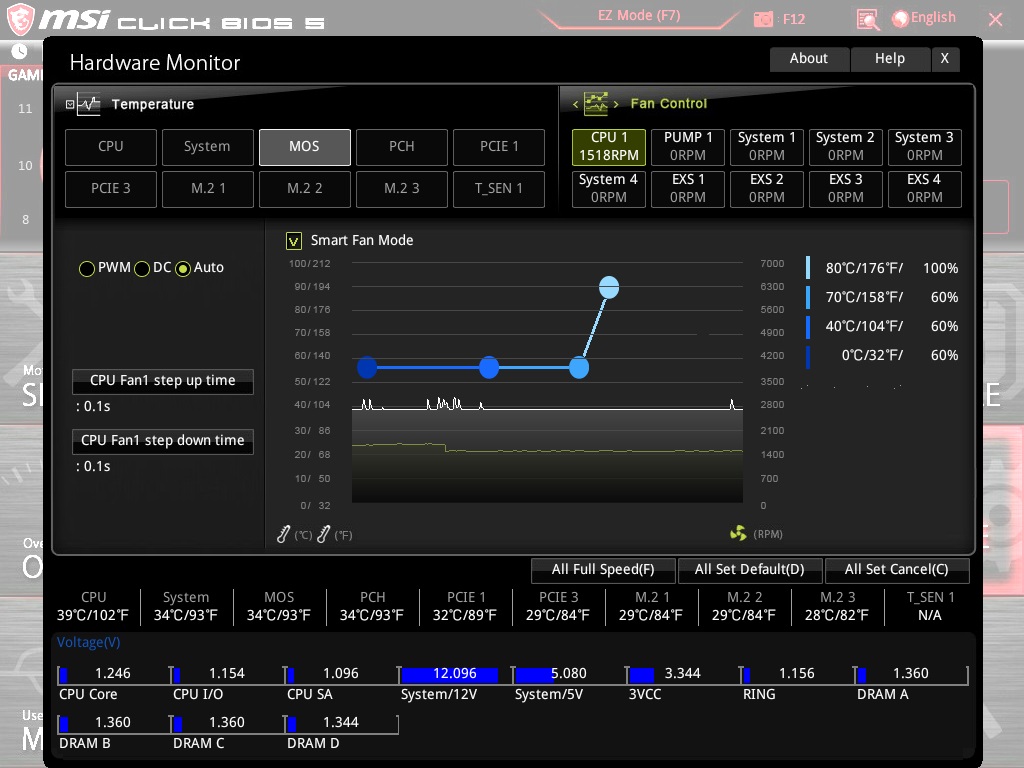1024x768 pixels.
Task: Click the All Set Default(D) button
Action: point(750,569)
